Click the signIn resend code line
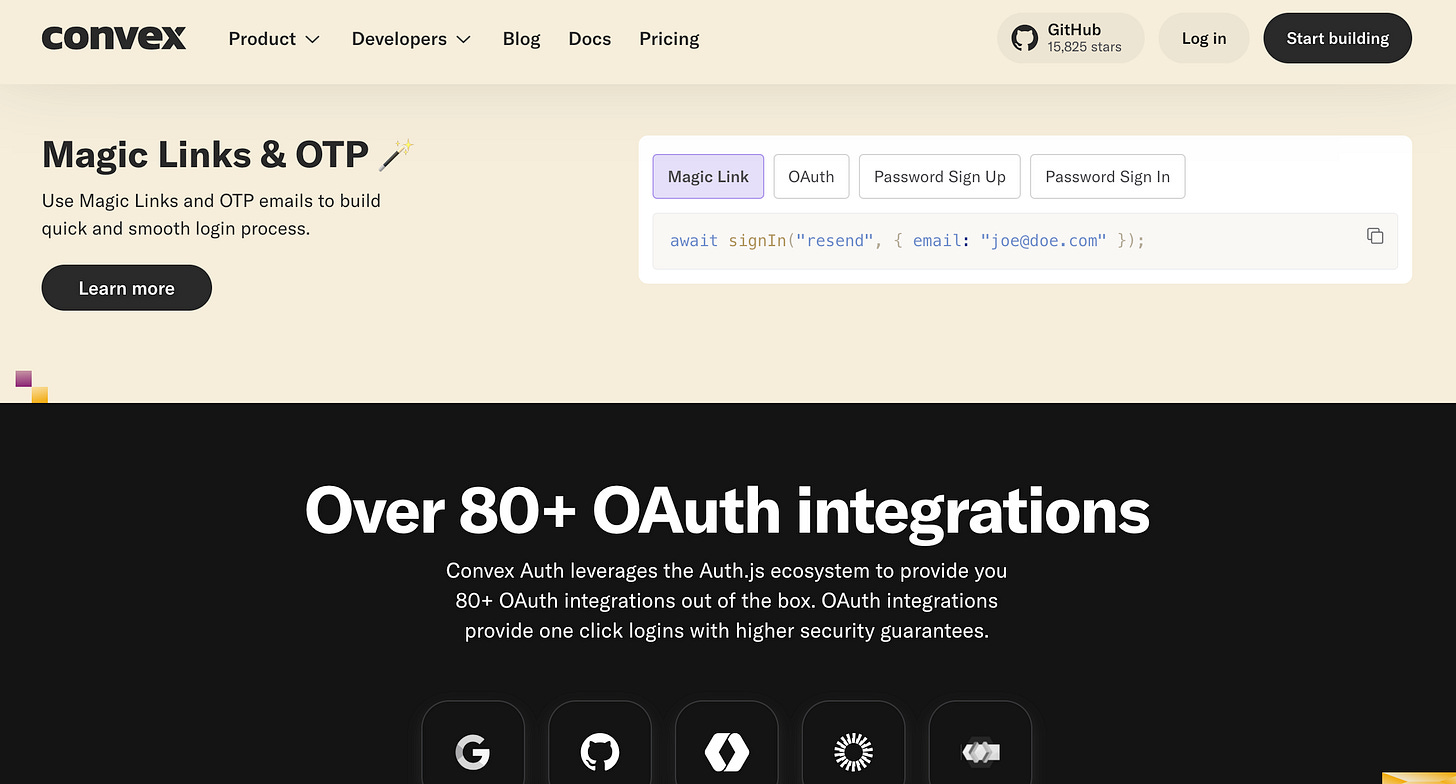This screenshot has height=784, width=1456. 907,241
